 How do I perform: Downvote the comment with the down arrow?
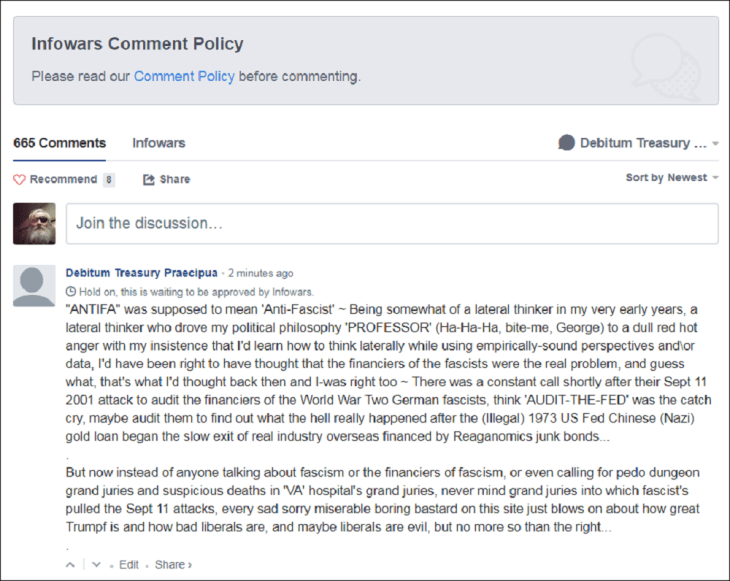point(96,565)
